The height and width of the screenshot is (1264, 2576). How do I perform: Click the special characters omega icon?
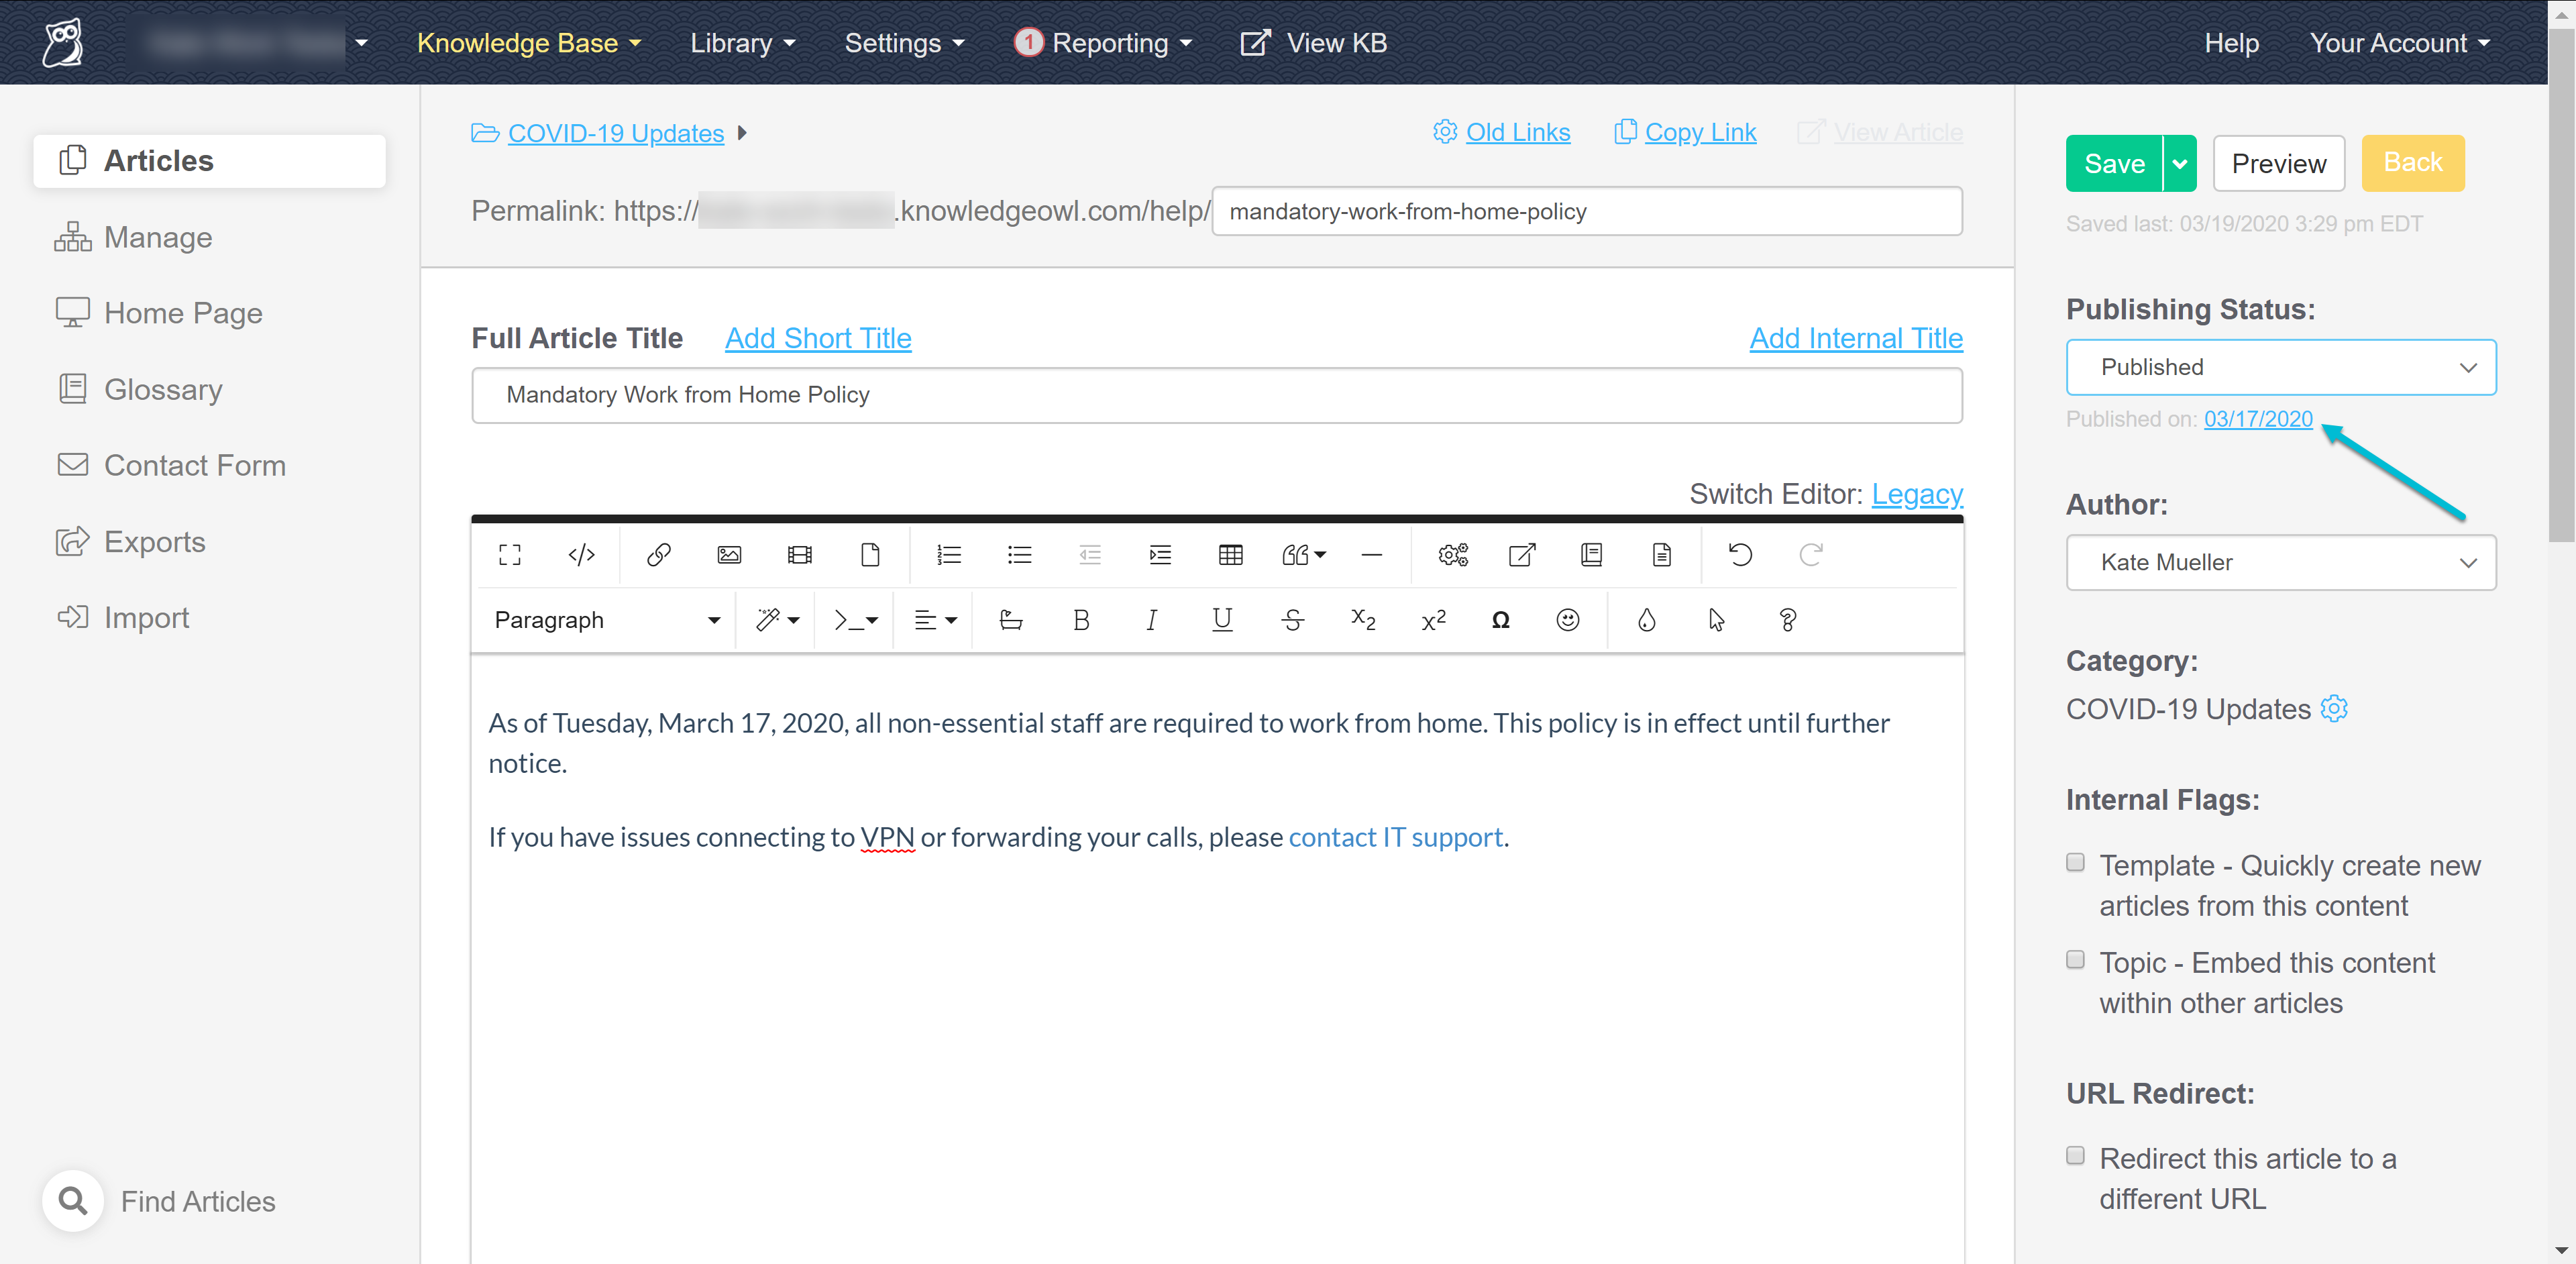tap(1500, 620)
